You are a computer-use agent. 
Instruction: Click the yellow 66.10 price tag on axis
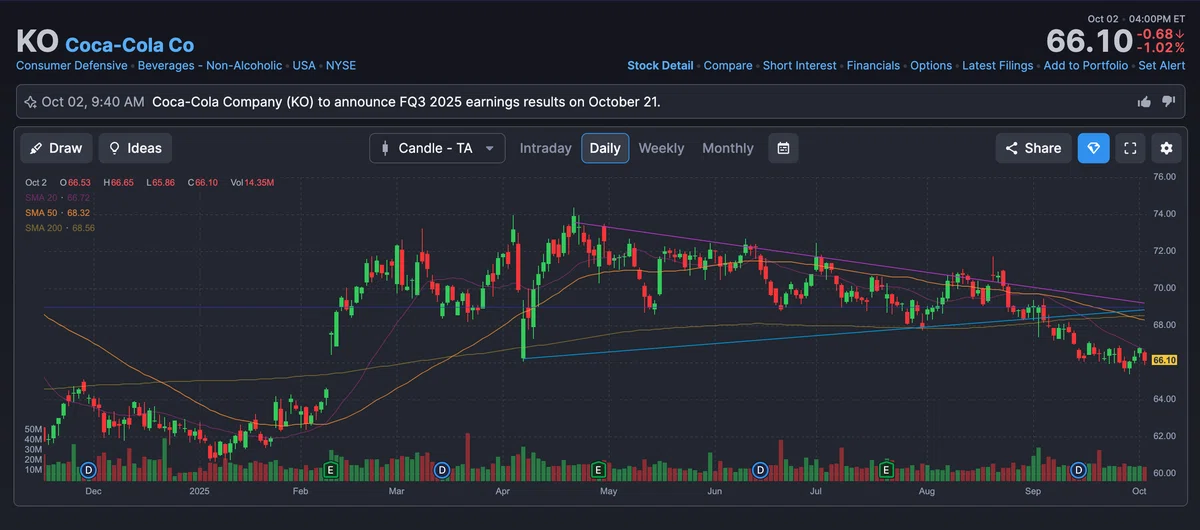1163,360
